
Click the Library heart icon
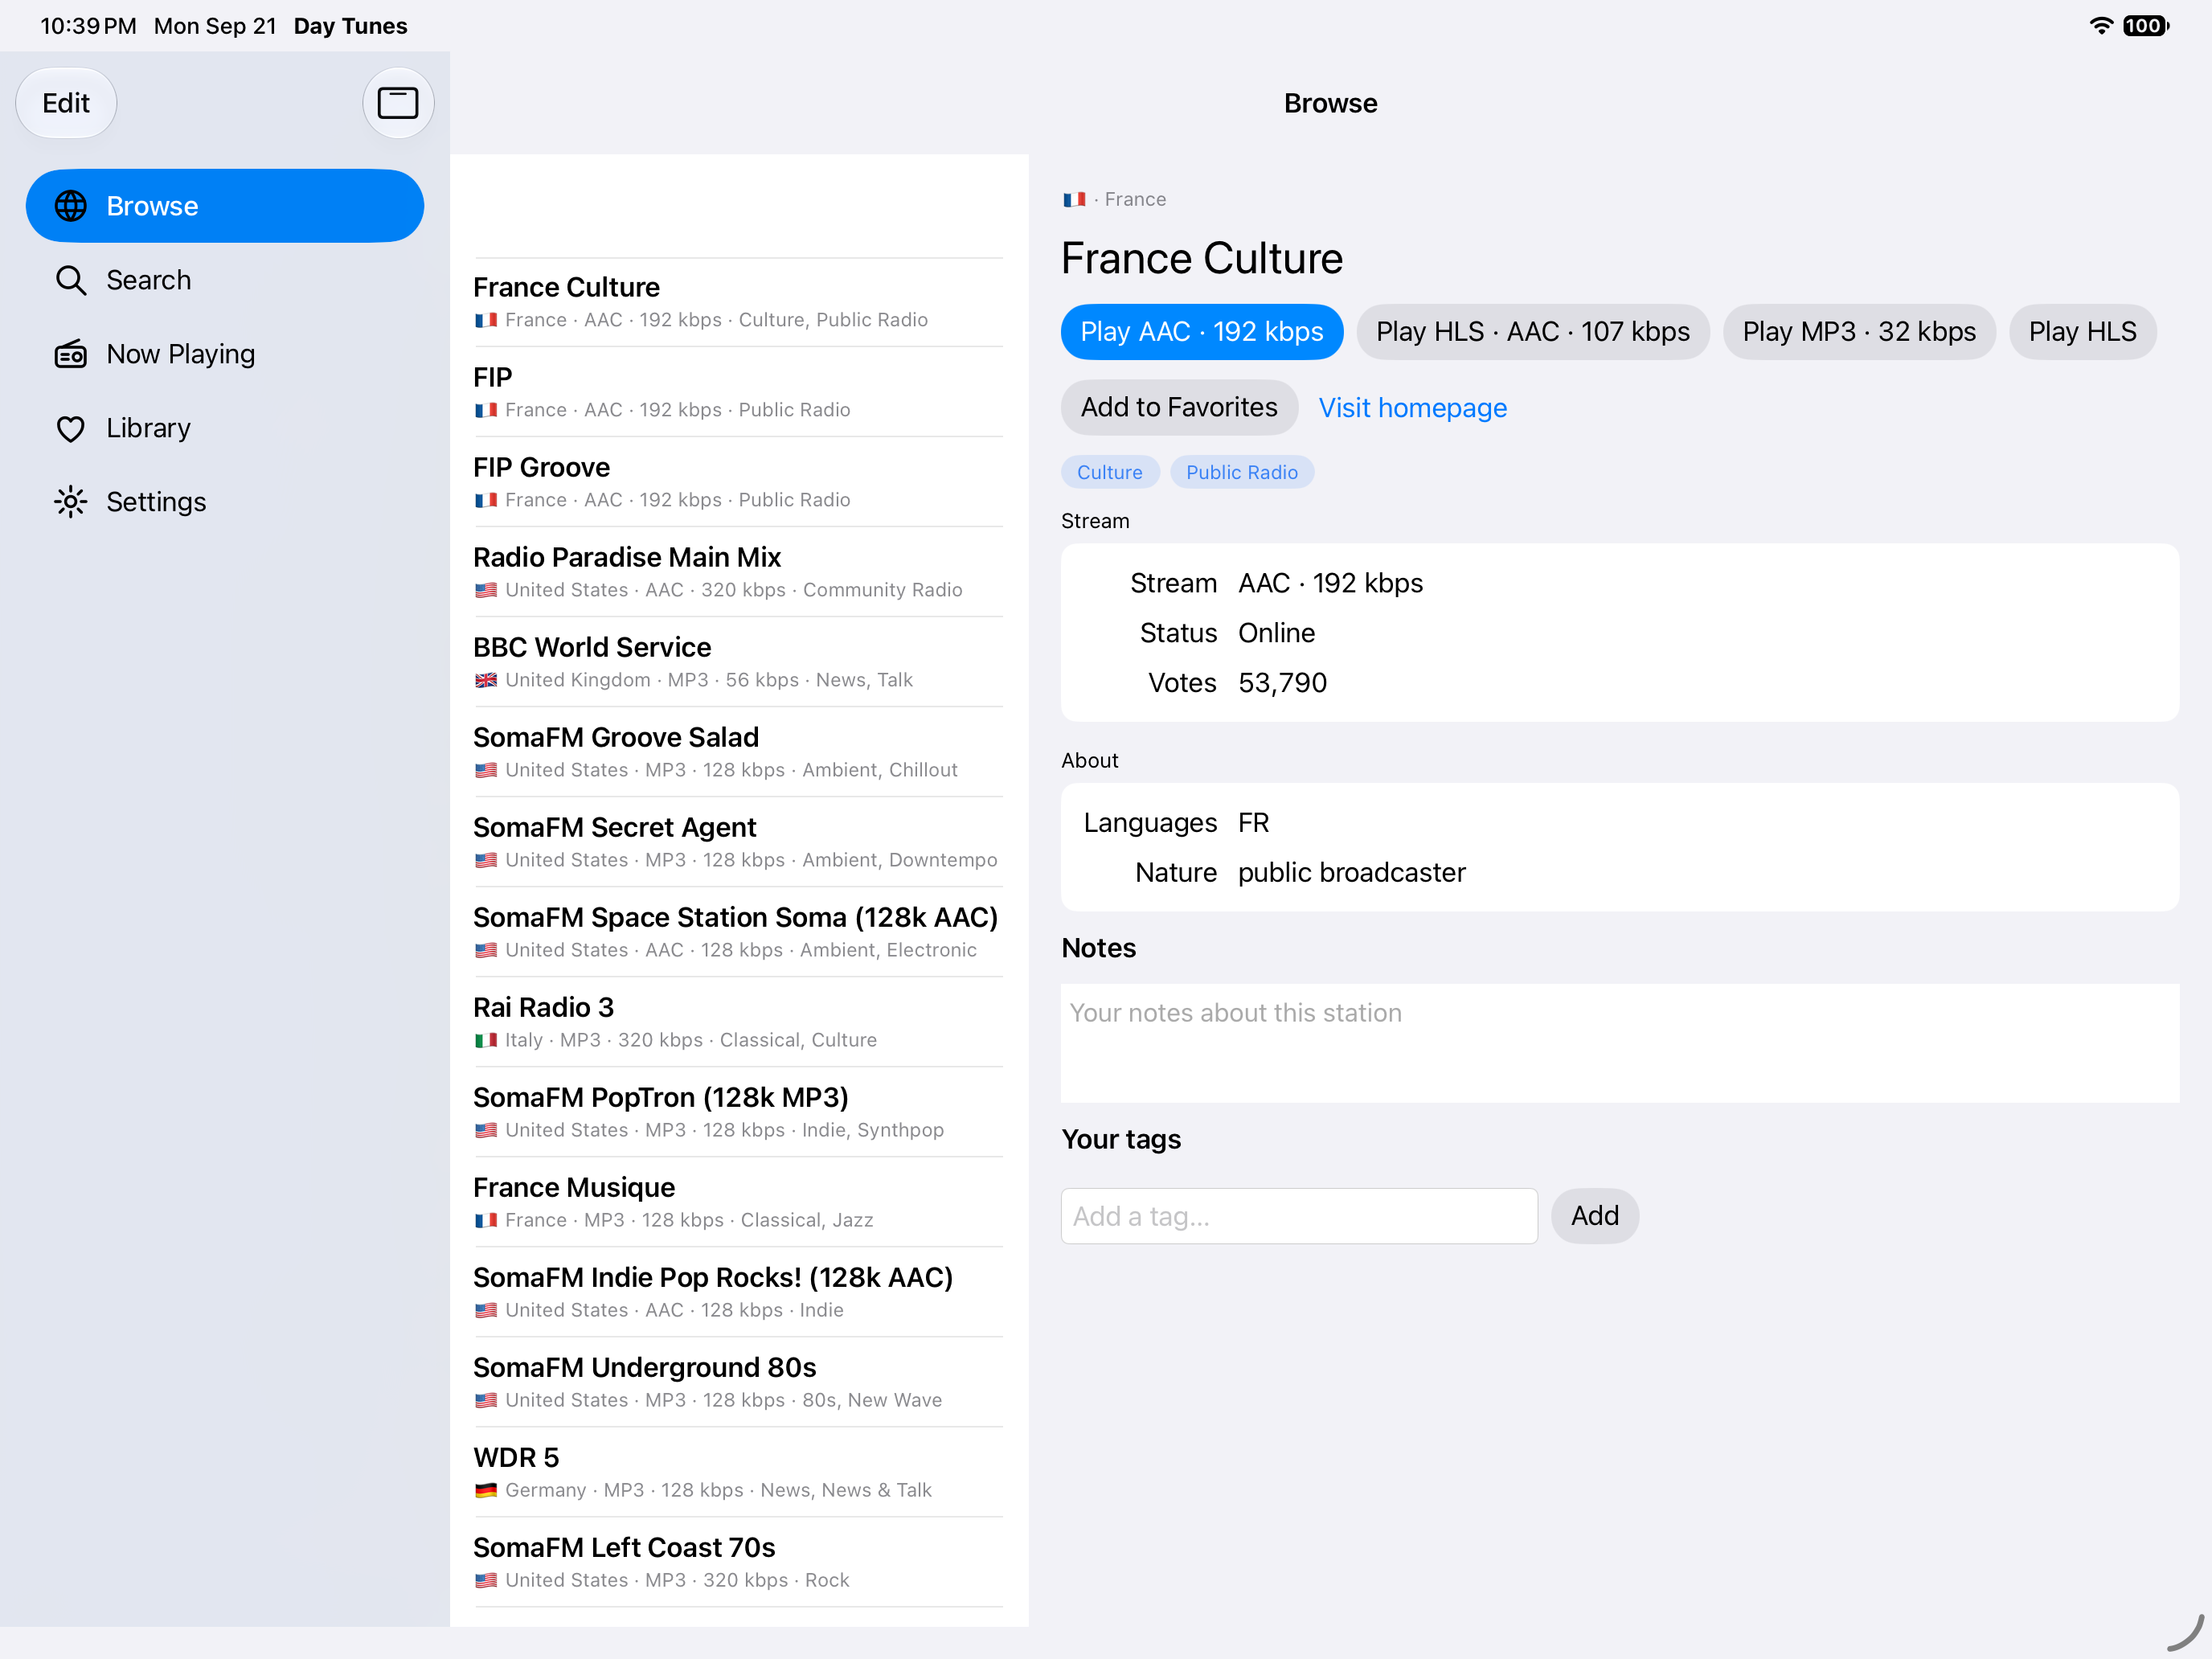coord(70,428)
